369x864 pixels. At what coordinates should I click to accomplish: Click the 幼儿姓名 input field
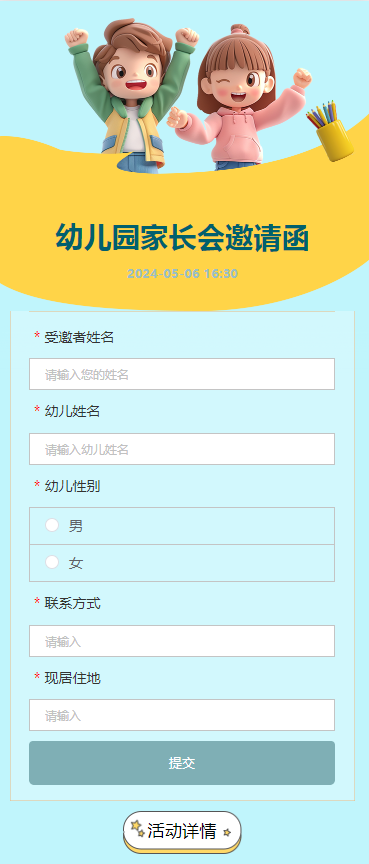[182, 449]
